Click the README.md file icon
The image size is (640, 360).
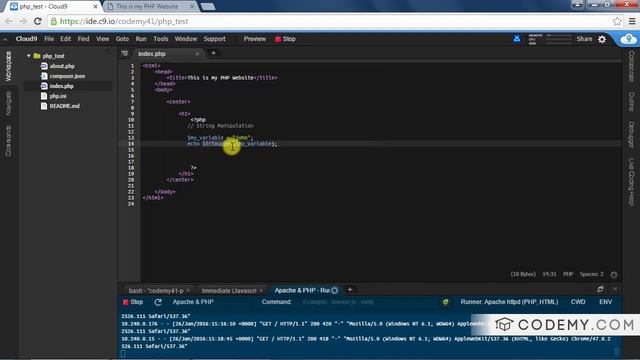[x=44, y=106]
